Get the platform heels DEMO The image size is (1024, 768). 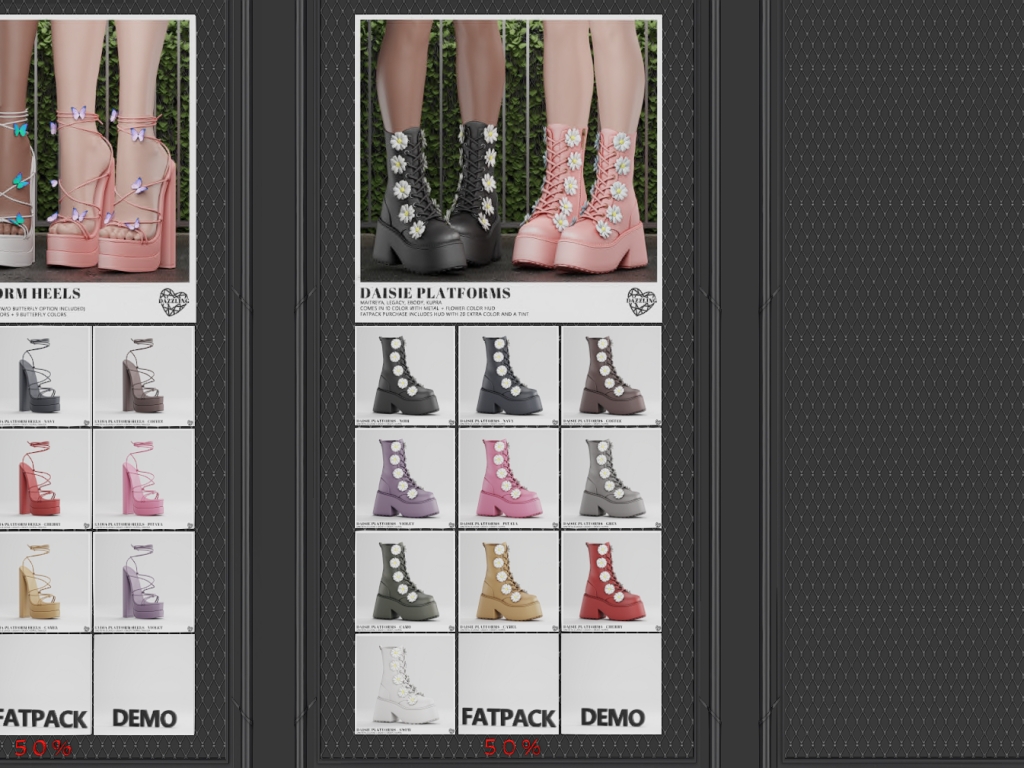[144, 686]
